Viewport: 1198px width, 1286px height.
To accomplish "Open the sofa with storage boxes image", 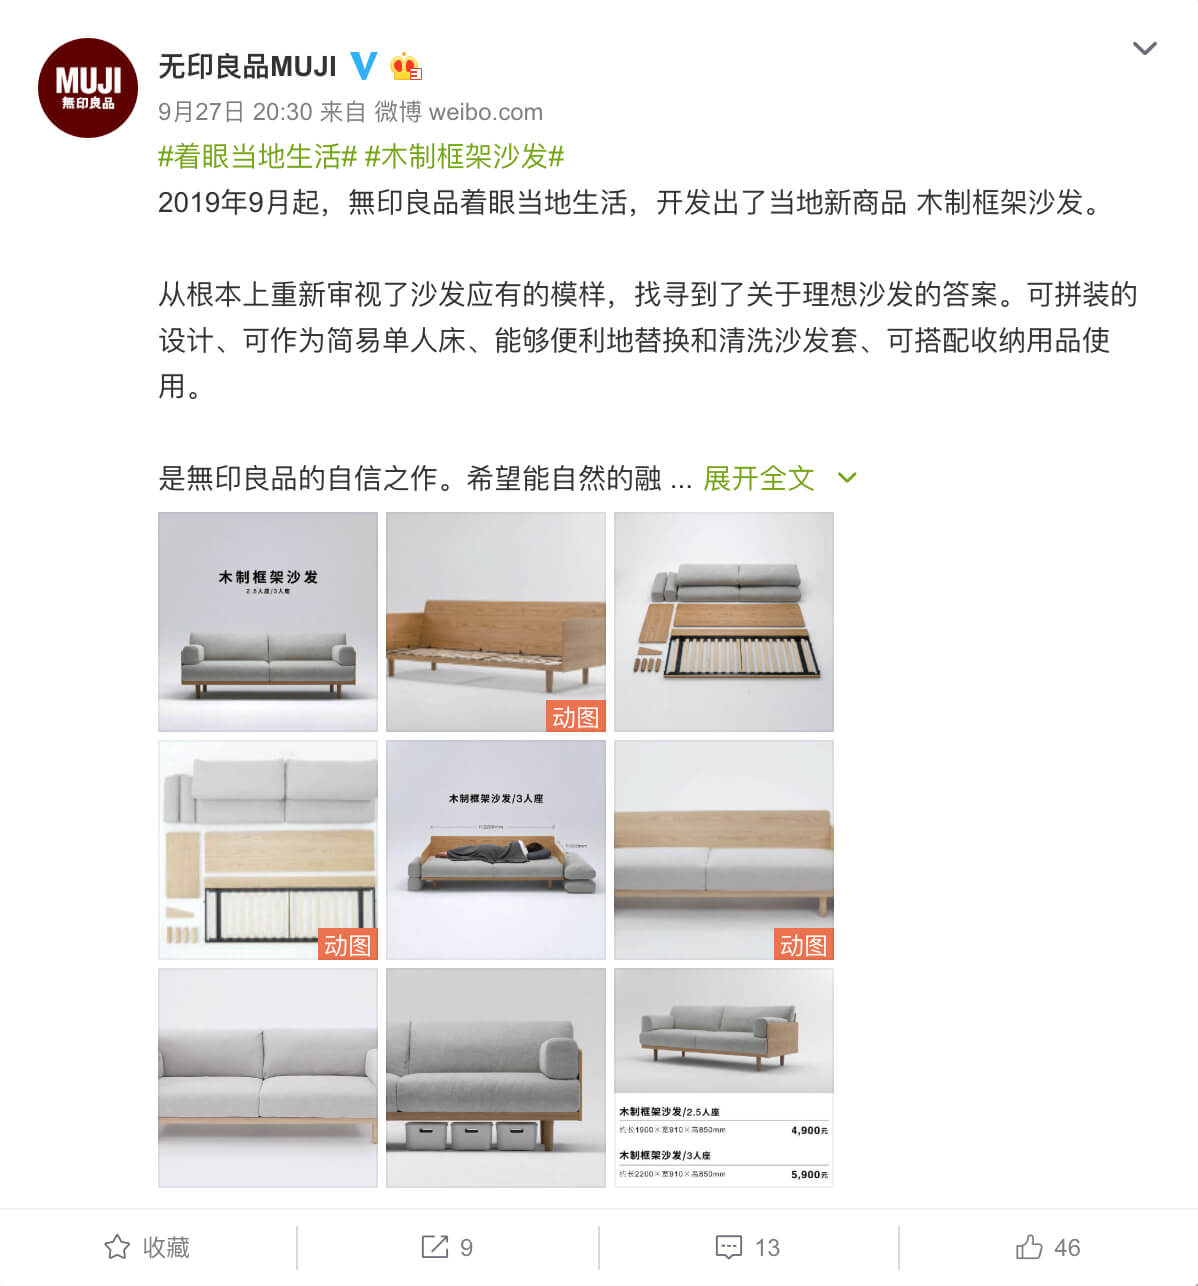I will pos(496,1078).
